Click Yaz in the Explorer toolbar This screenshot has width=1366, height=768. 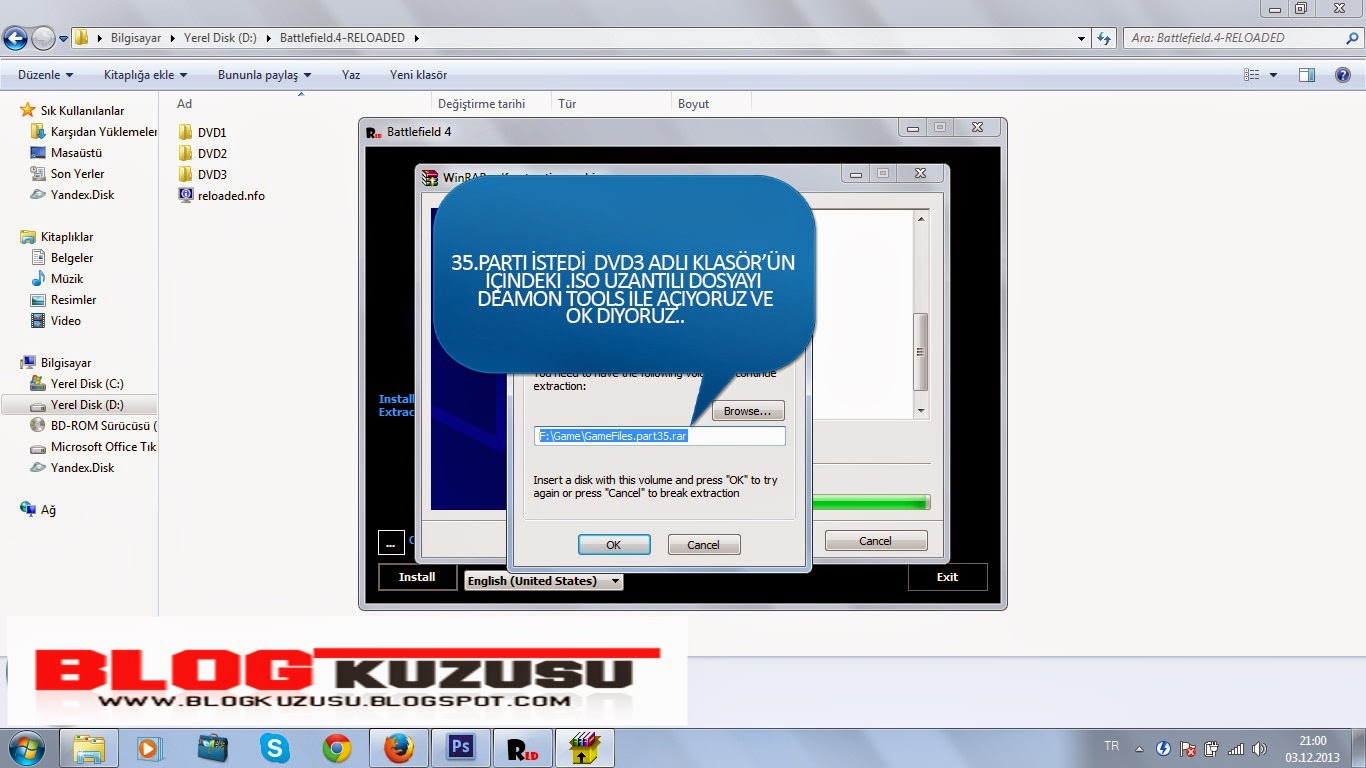pos(351,75)
